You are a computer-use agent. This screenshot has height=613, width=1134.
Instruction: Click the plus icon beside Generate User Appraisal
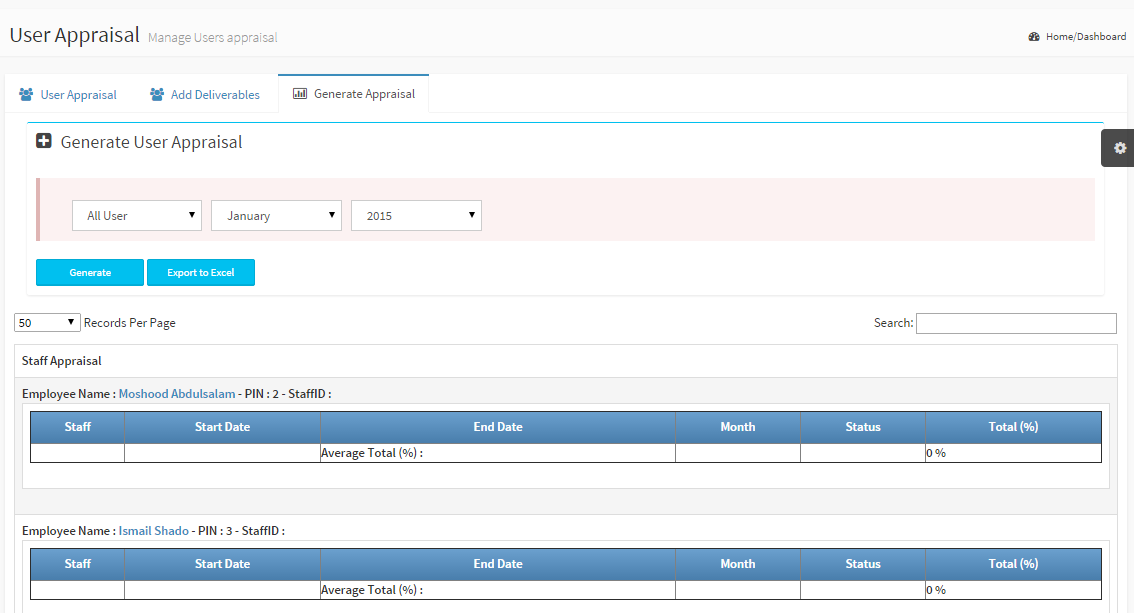click(x=44, y=142)
